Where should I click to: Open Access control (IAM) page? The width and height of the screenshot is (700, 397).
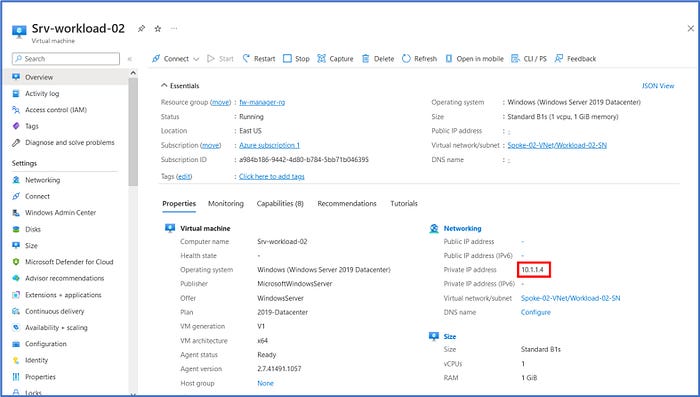pos(56,110)
